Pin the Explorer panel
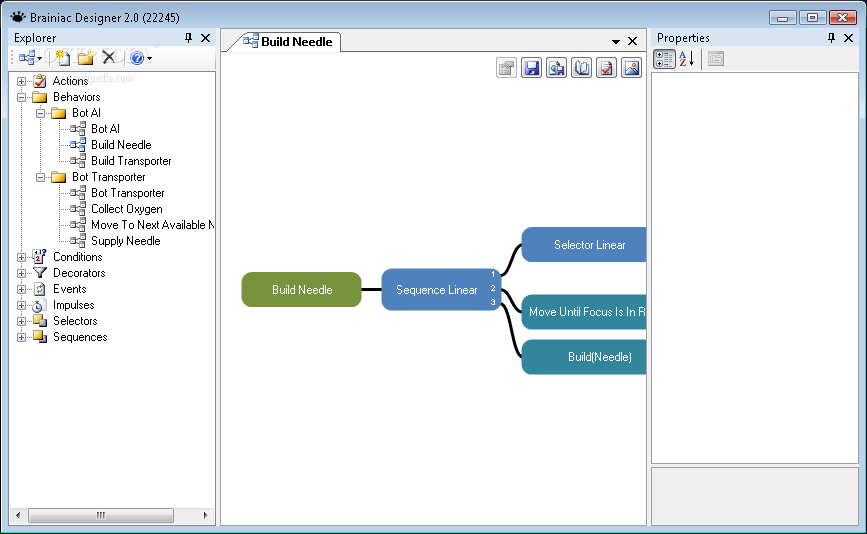This screenshot has height=534, width=867. pos(189,38)
